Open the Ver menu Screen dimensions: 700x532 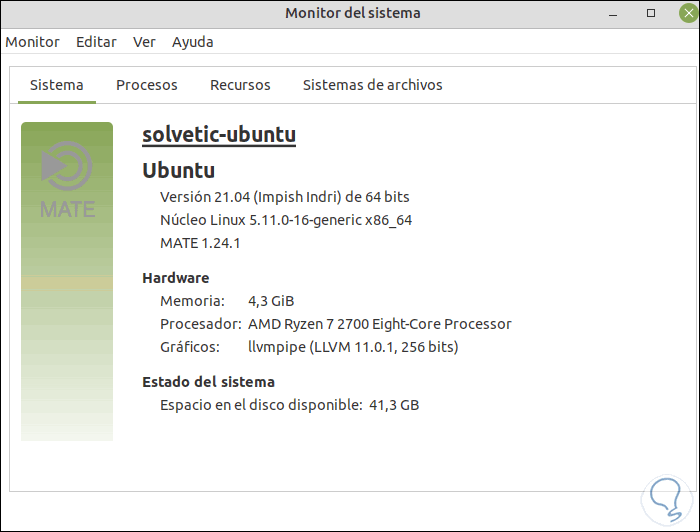point(144,42)
